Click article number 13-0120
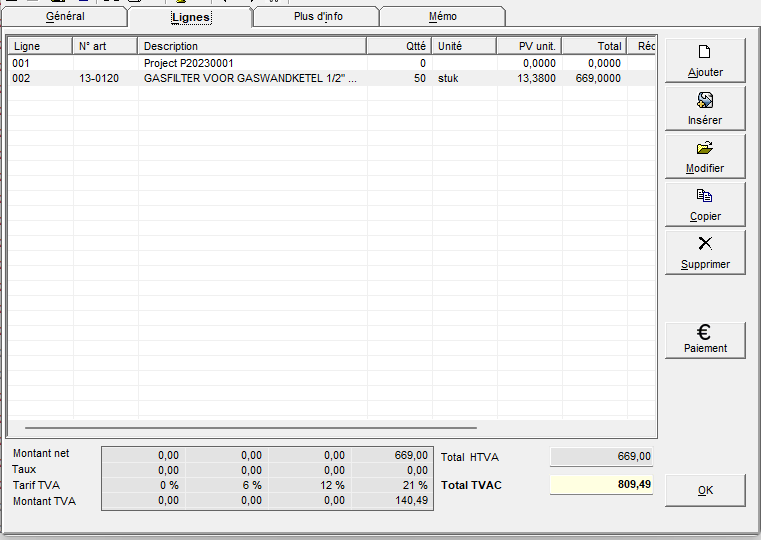761x540 pixels. click(x=99, y=78)
